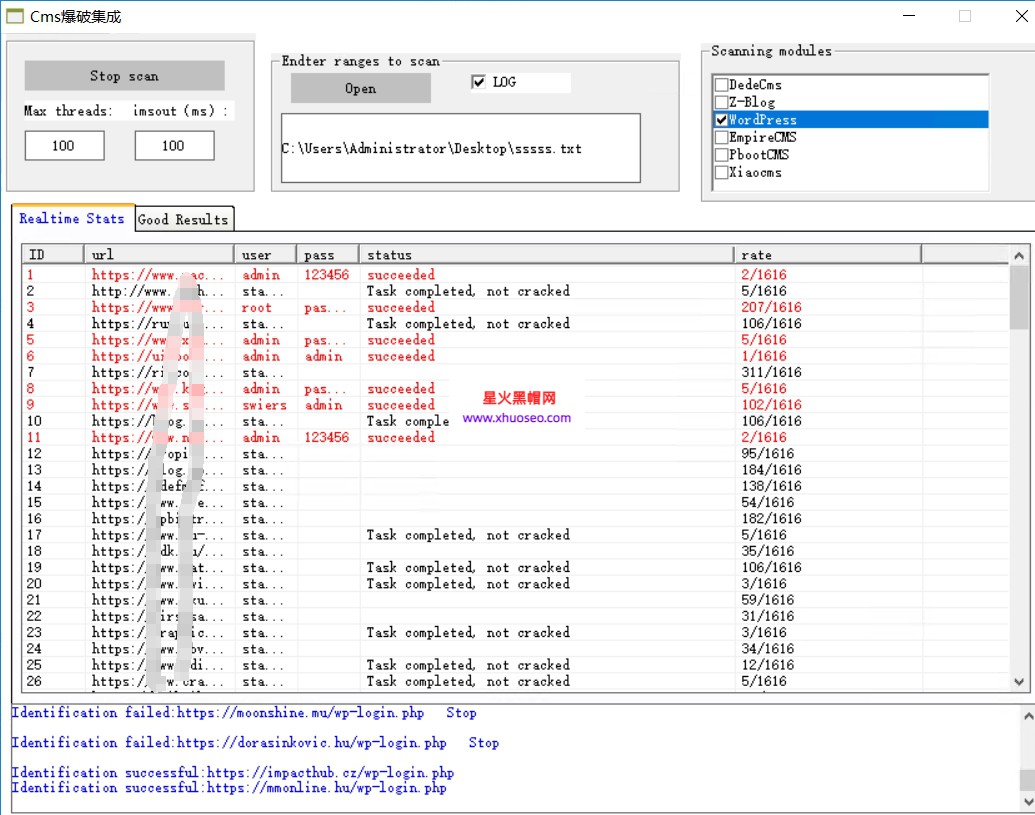The height and width of the screenshot is (815, 1035).
Task: Click mmonline.hu identification successful log line
Action: tap(229, 787)
